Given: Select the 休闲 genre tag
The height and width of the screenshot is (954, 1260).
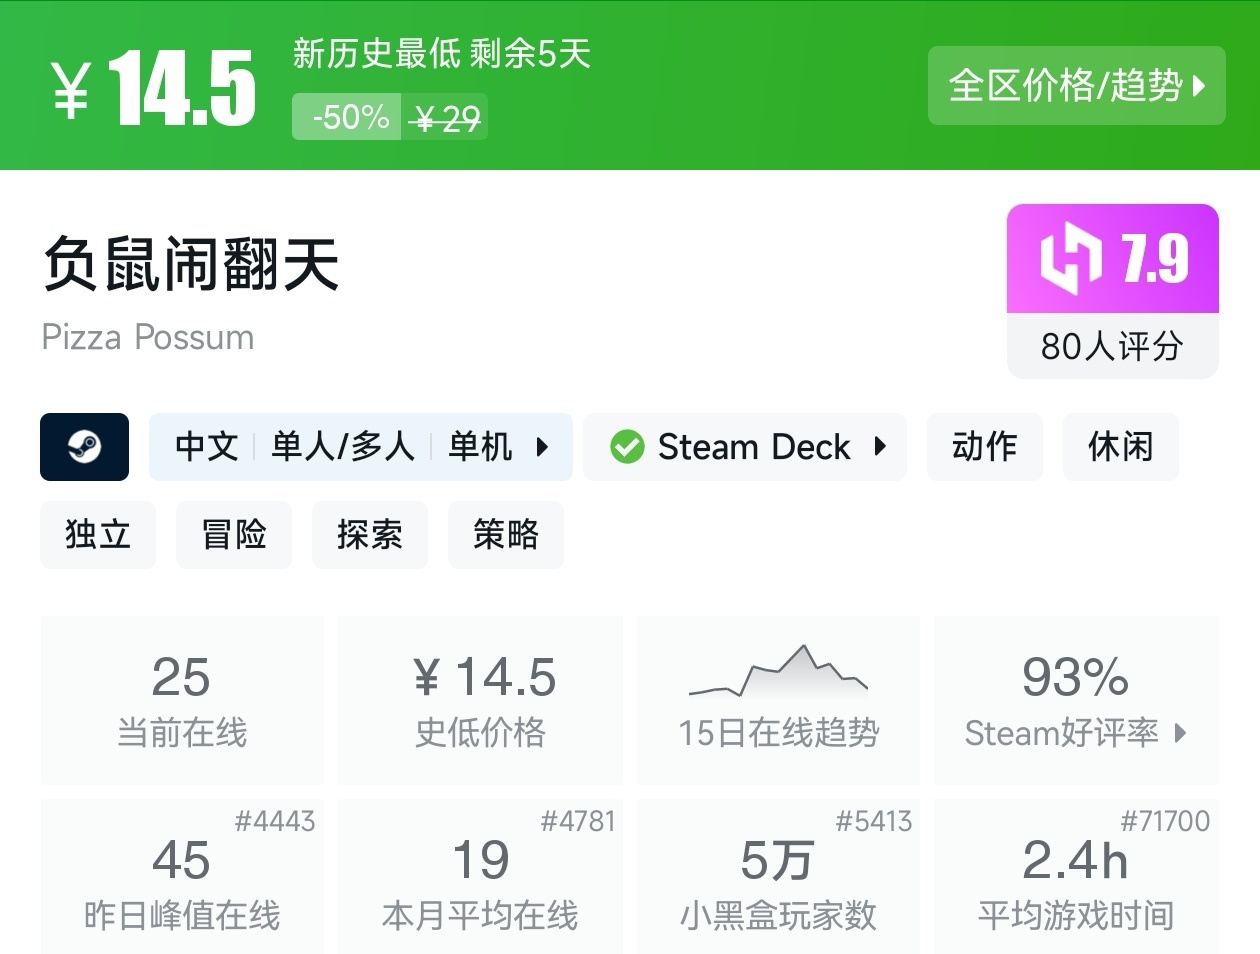Looking at the screenshot, I should [1120, 447].
